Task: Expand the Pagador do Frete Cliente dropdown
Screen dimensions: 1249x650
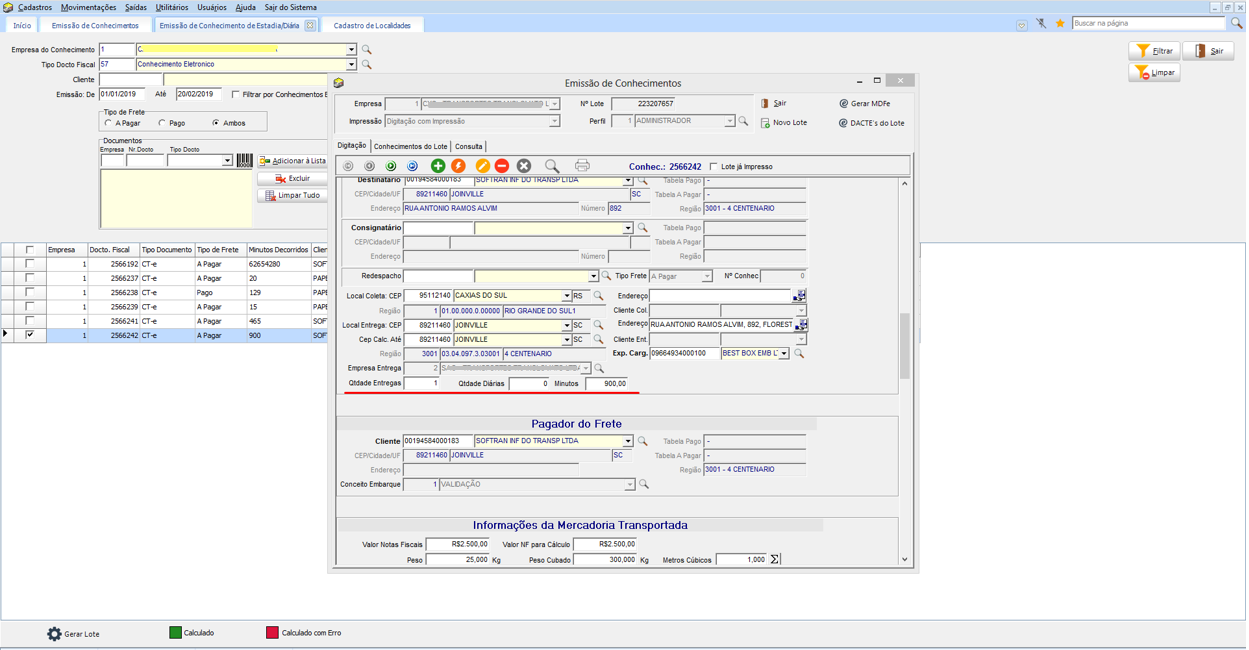Action: coord(628,441)
